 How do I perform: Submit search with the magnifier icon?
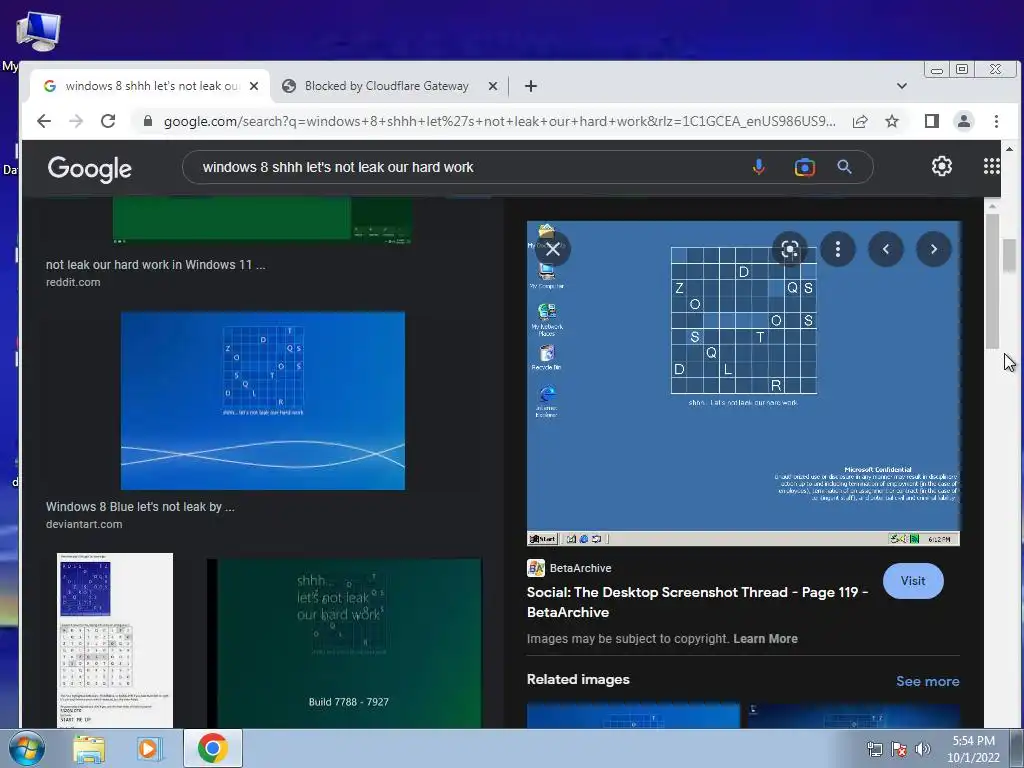[x=844, y=167]
